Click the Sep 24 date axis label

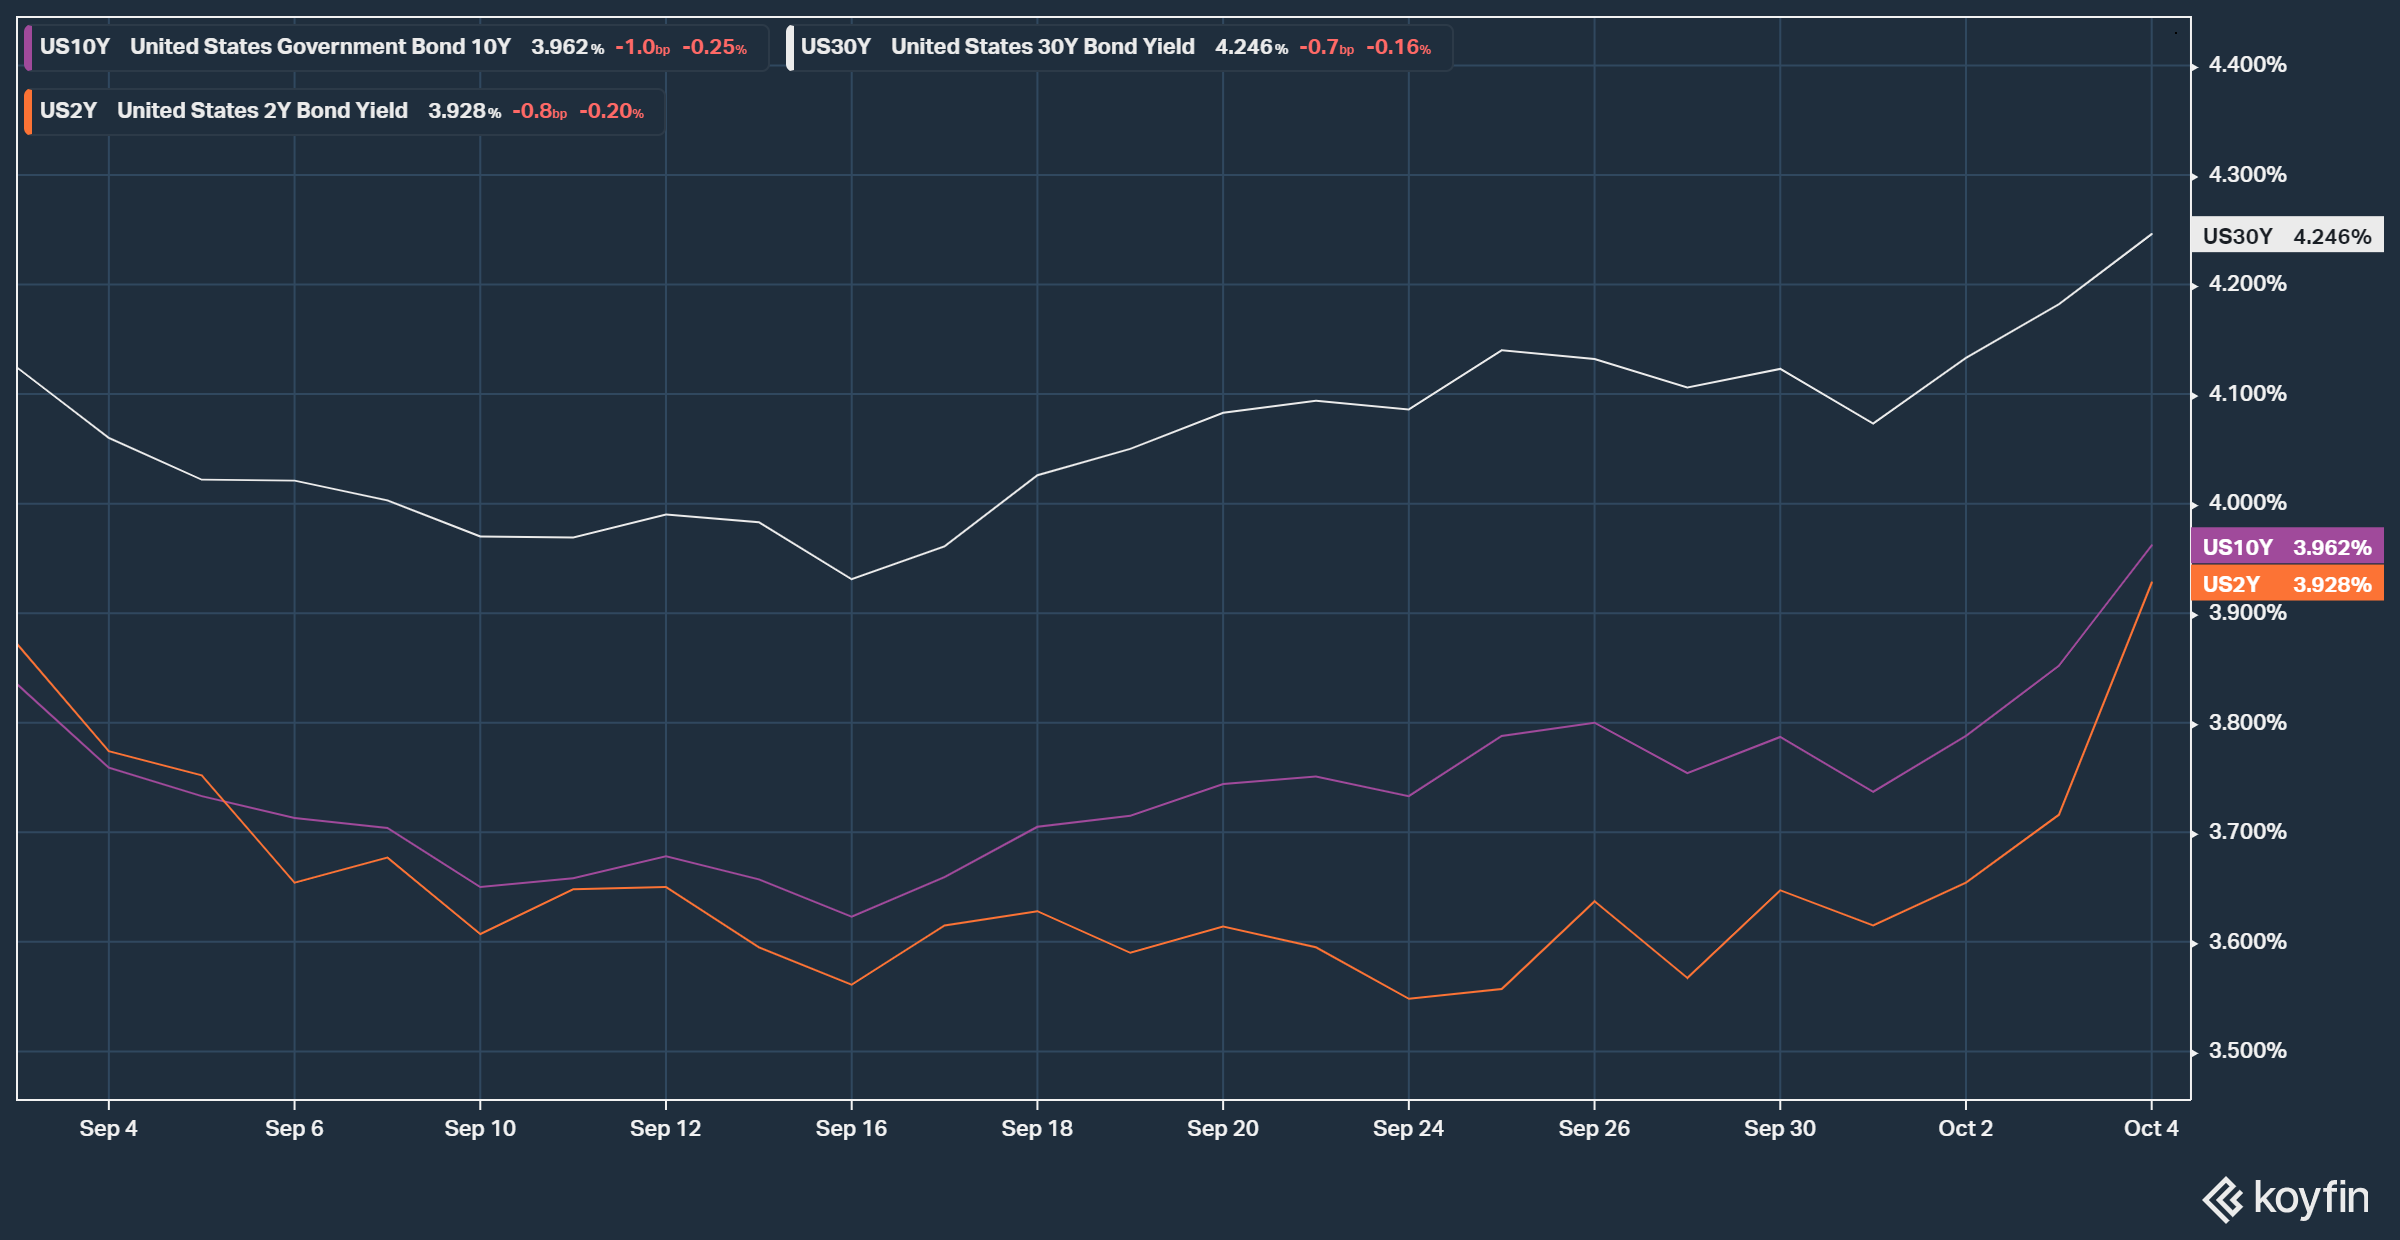(1408, 1128)
